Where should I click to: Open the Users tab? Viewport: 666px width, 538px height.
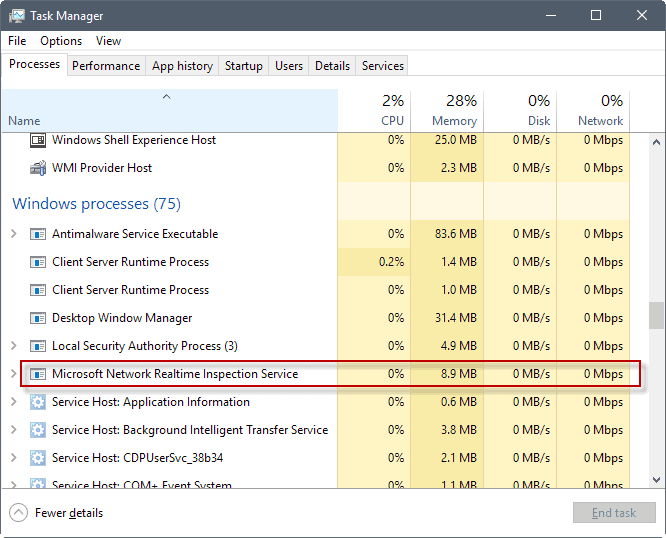[289, 66]
